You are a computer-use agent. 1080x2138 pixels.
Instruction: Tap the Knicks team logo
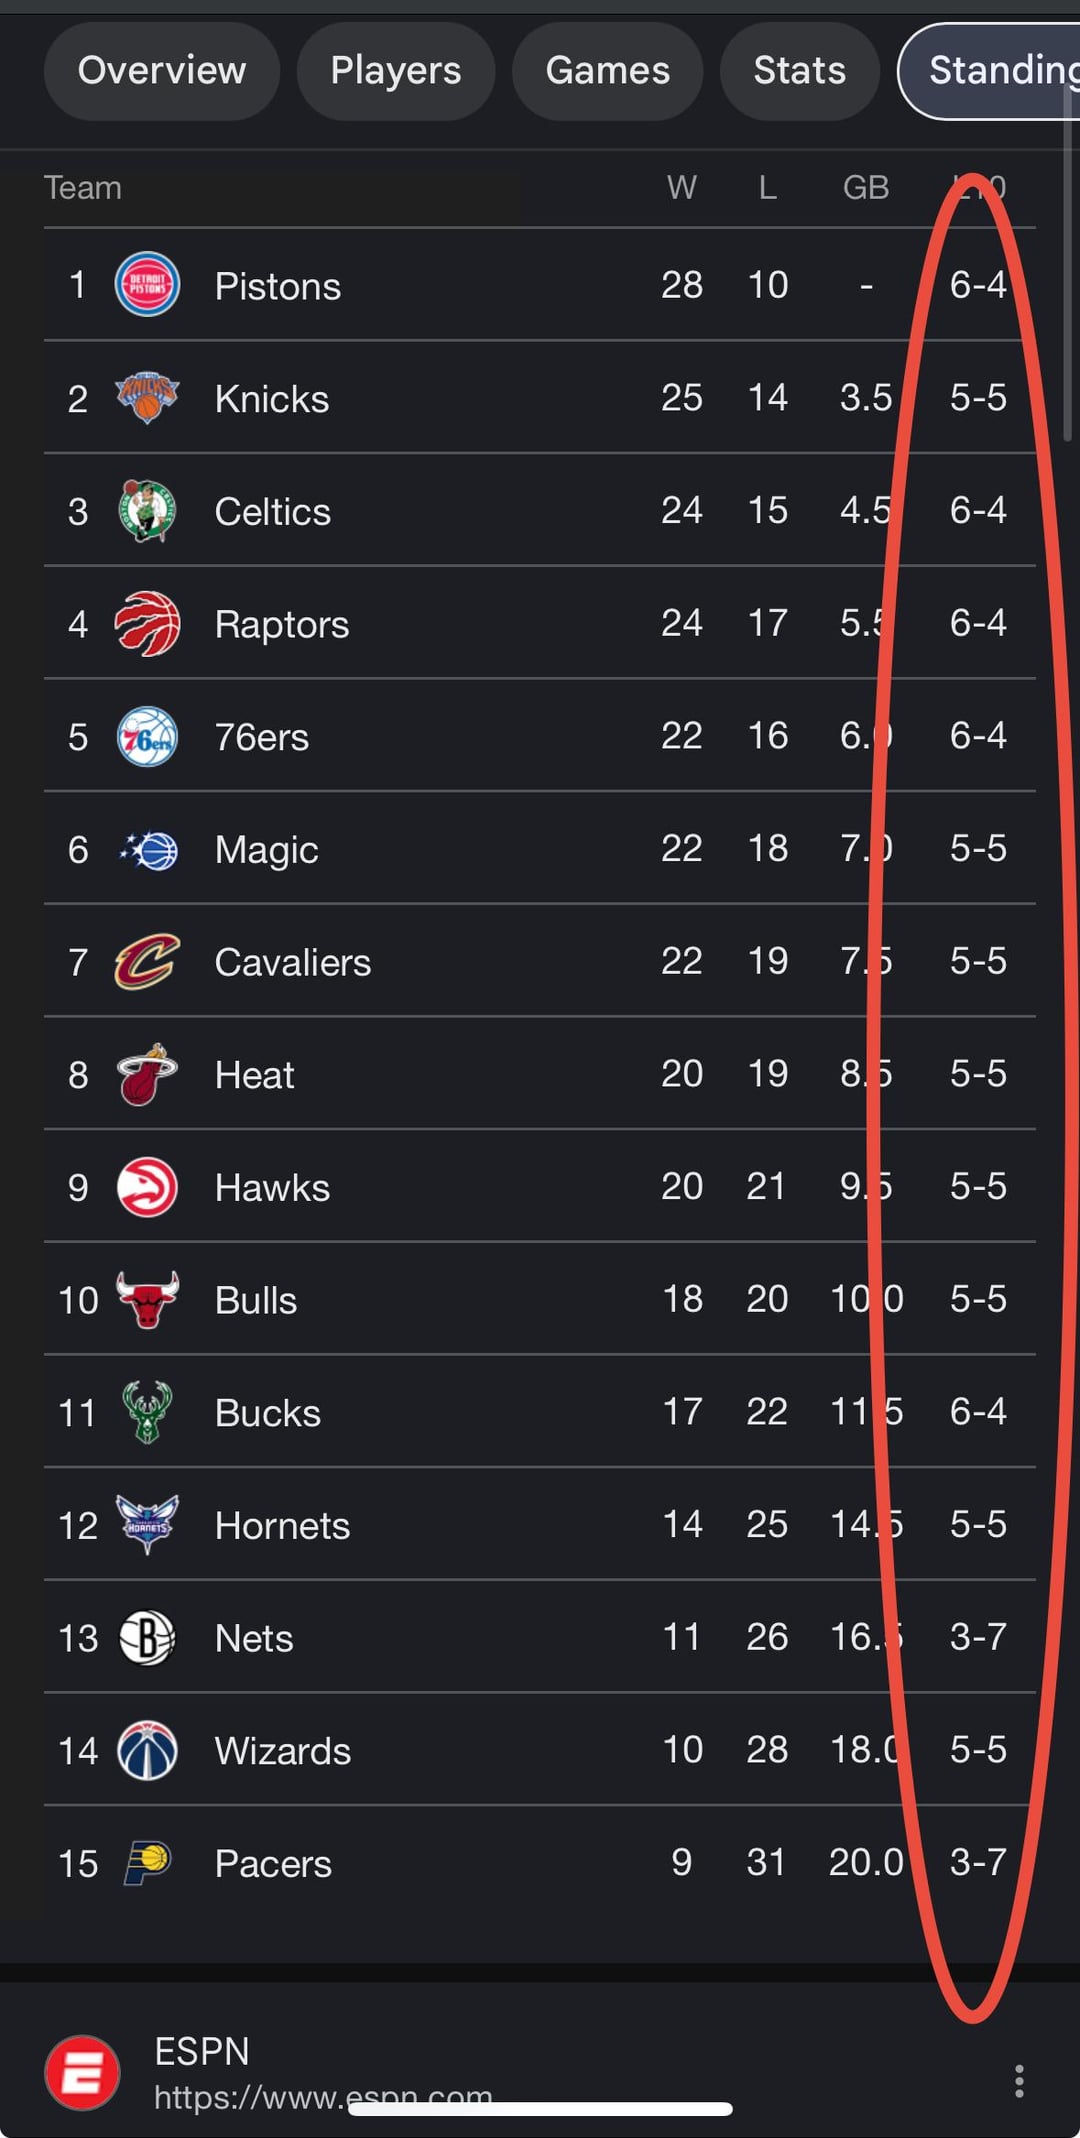point(147,398)
